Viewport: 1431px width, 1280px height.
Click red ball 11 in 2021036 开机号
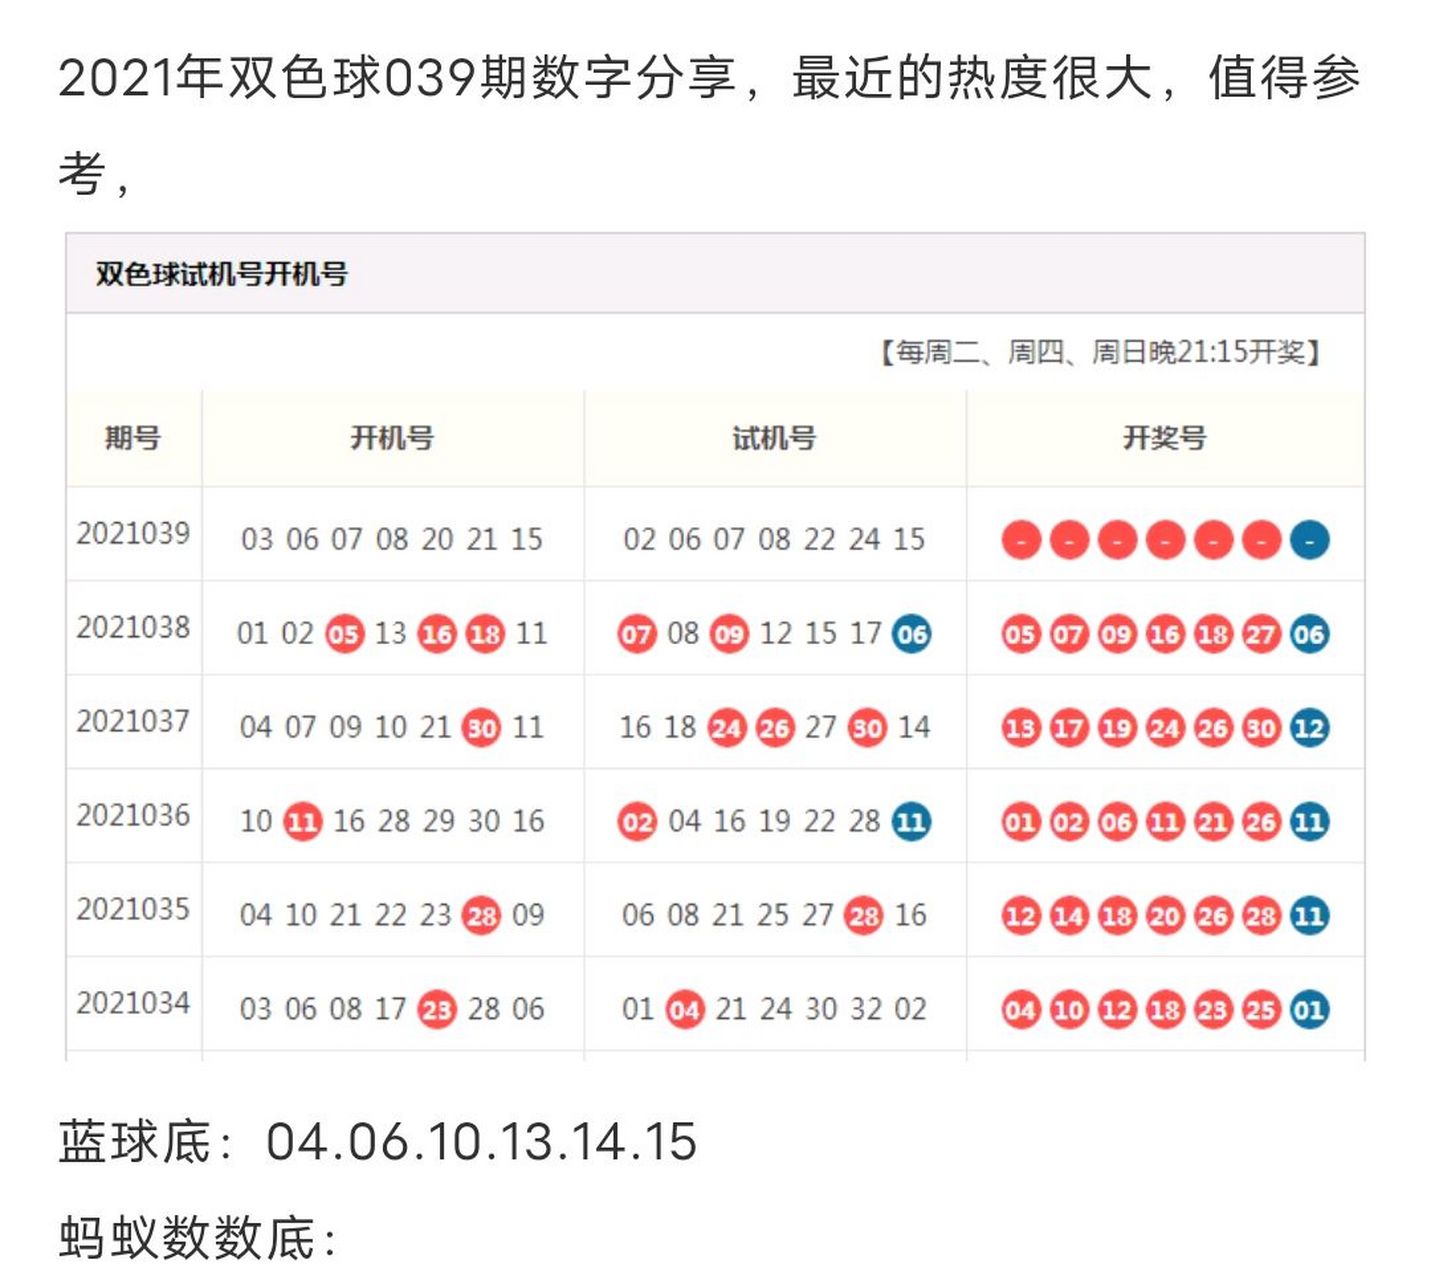pyautogui.click(x=302, y=822)
